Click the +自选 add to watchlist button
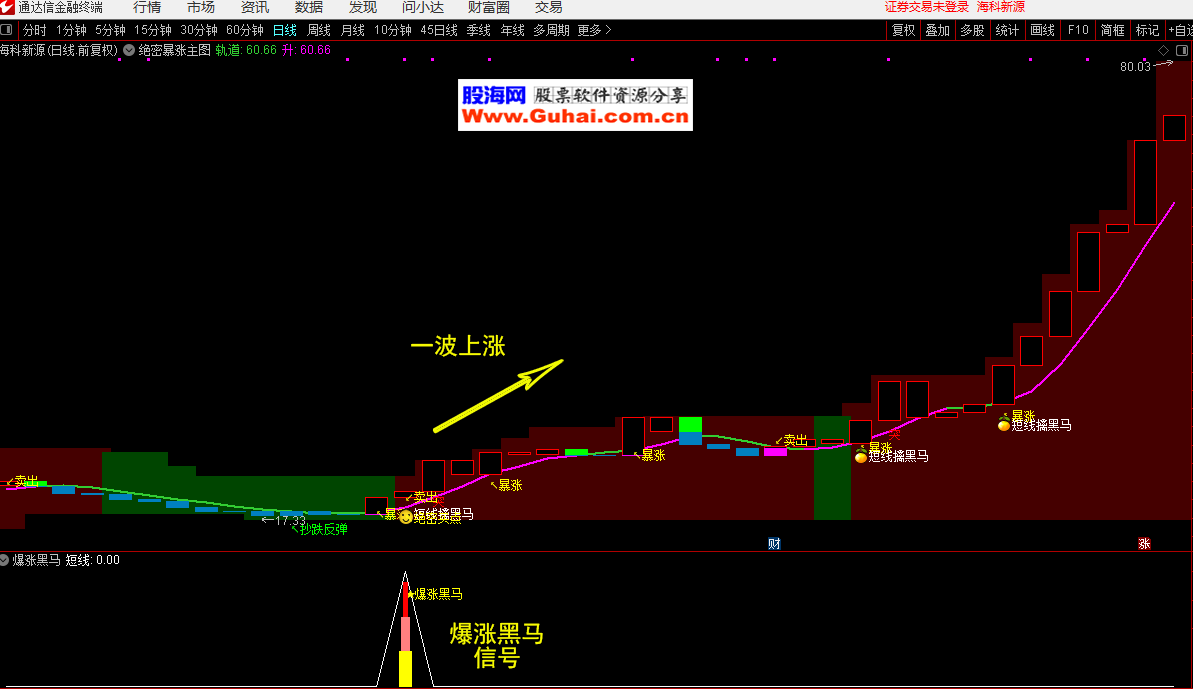This screenshot has height=689, width=1193. (1180, 30)
